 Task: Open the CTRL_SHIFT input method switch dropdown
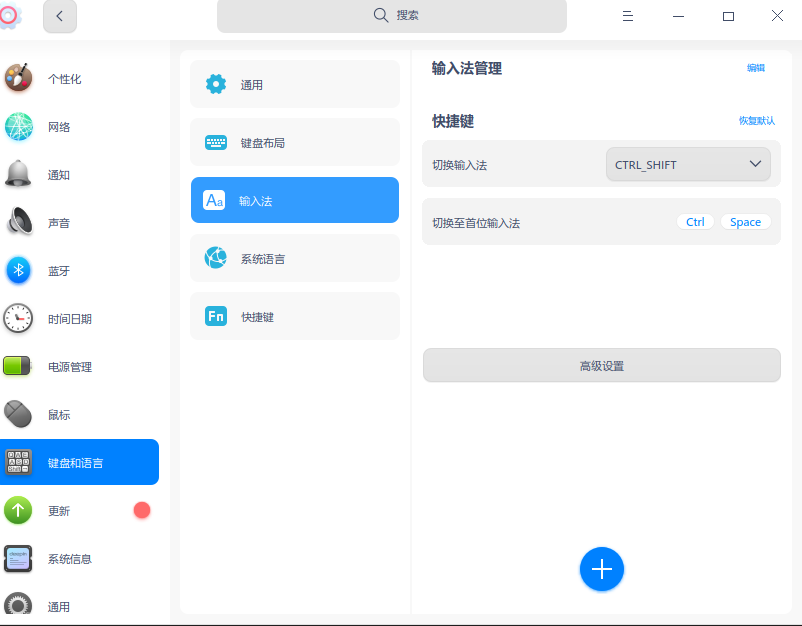688,163
